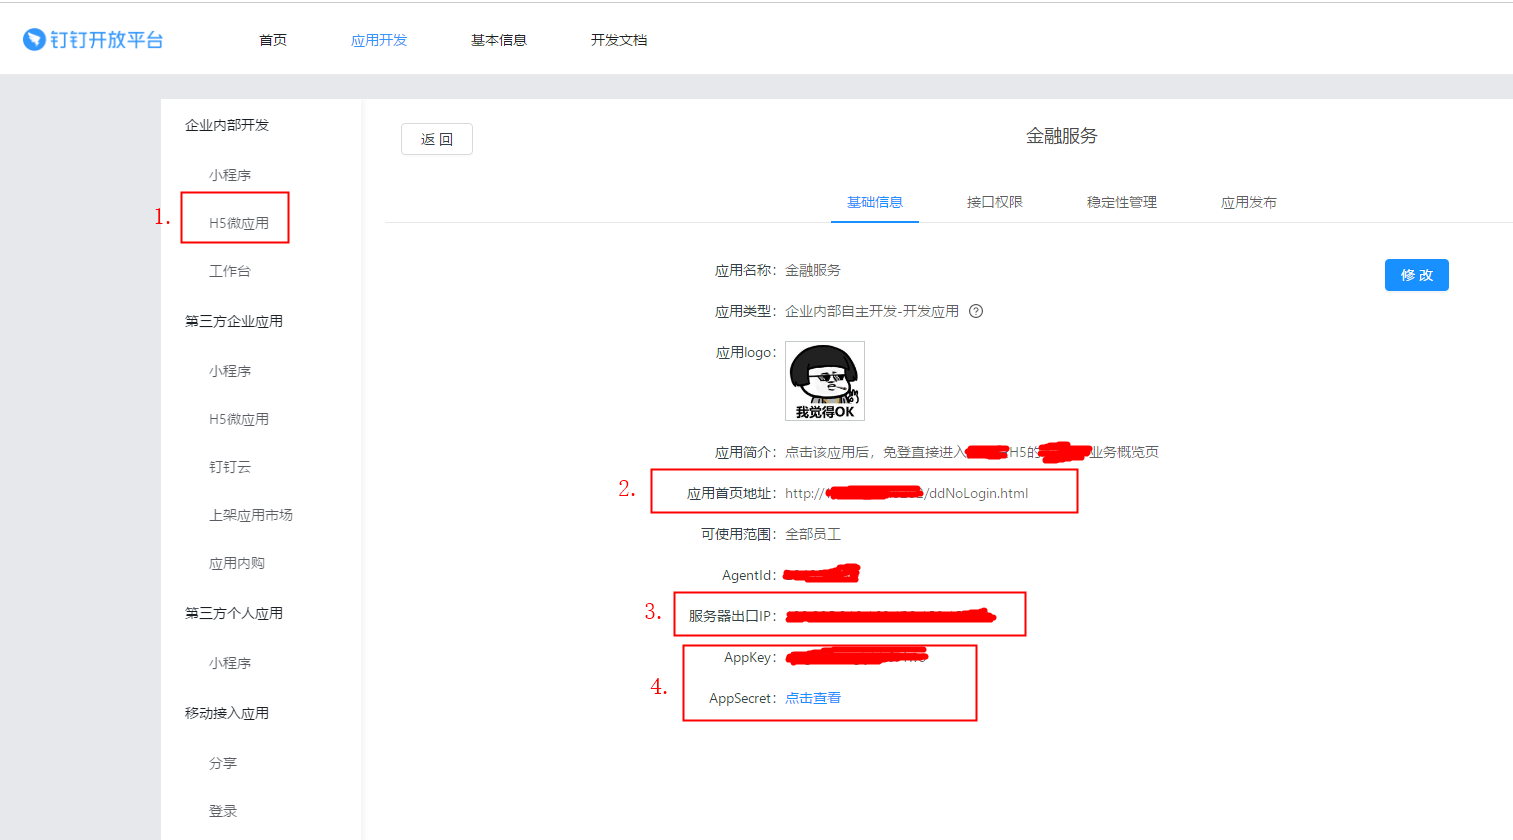Open the 首页 nav item

(273, 40)
